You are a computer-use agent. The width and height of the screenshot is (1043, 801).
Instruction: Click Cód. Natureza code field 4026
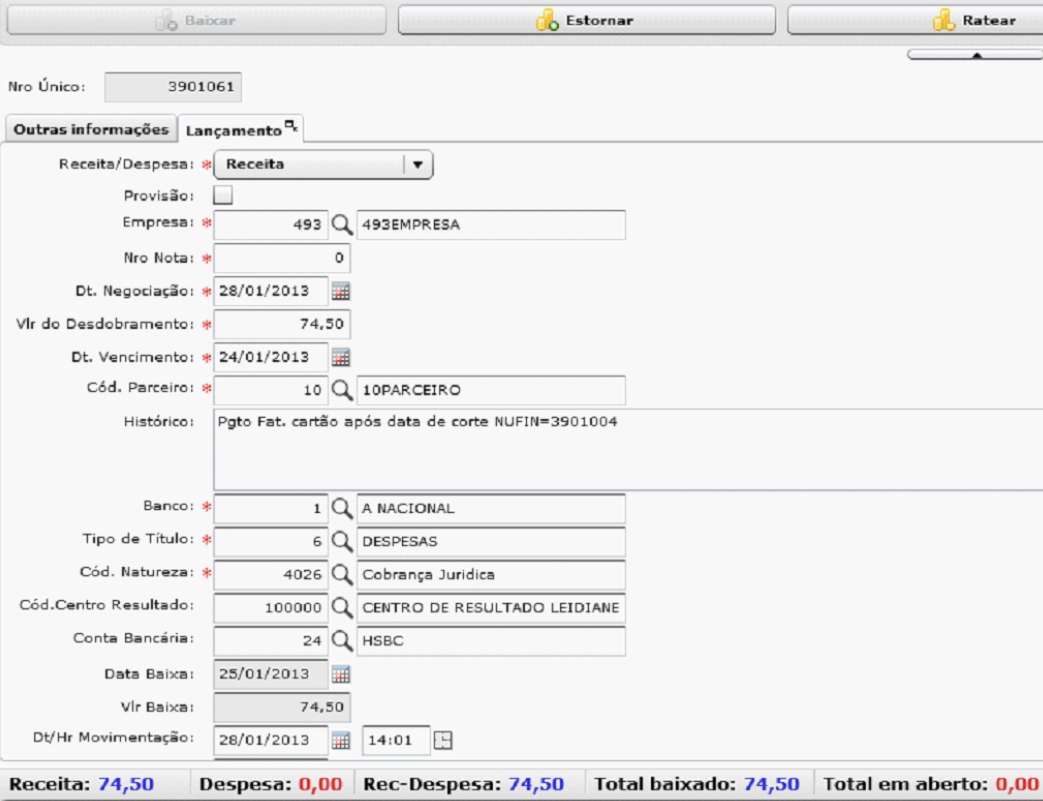(271, 574)
